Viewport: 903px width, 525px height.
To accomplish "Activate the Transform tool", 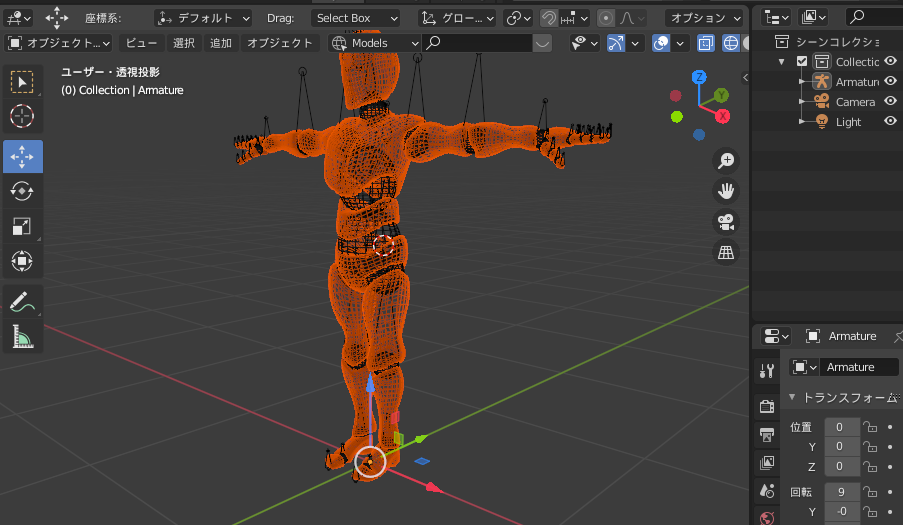I will [x=22, y=261].
